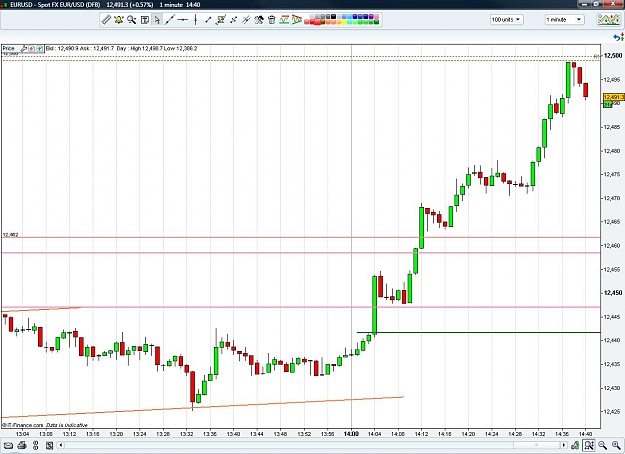Select the text annotation tool

click(145, 20)
